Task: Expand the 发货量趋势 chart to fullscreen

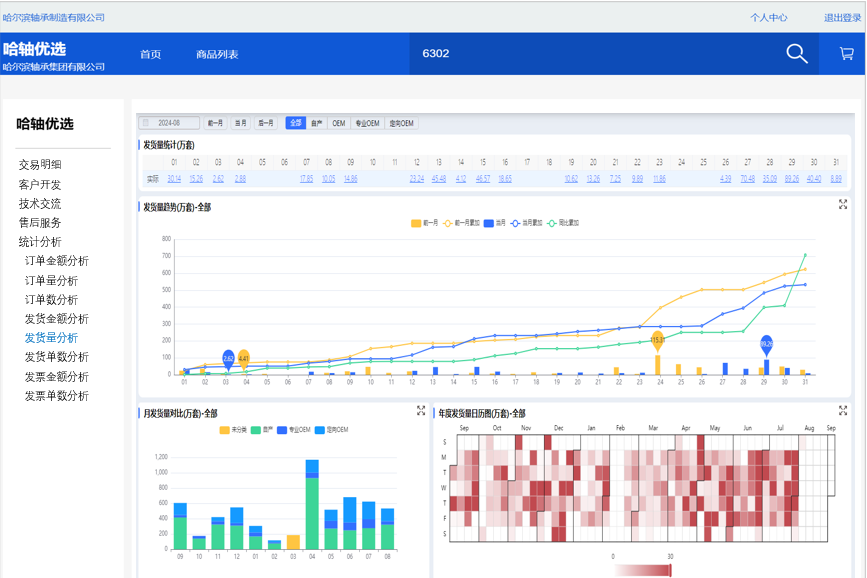Action: [x=843, y=205]
